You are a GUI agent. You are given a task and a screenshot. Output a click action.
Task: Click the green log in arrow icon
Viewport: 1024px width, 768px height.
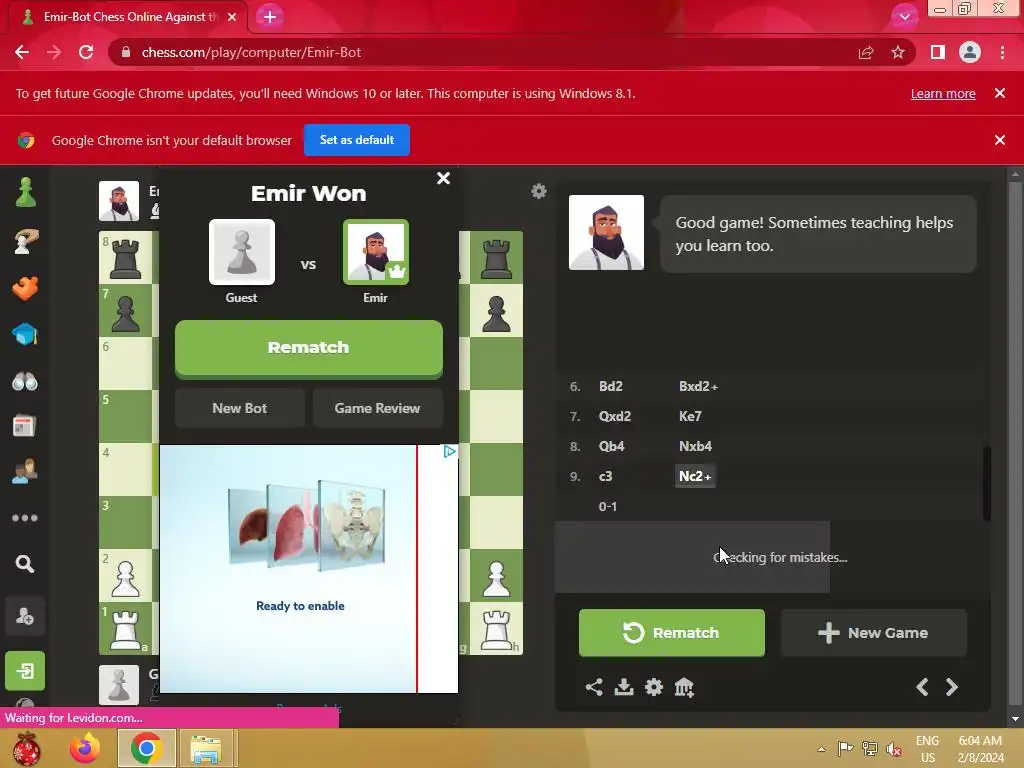pos(25,671)
